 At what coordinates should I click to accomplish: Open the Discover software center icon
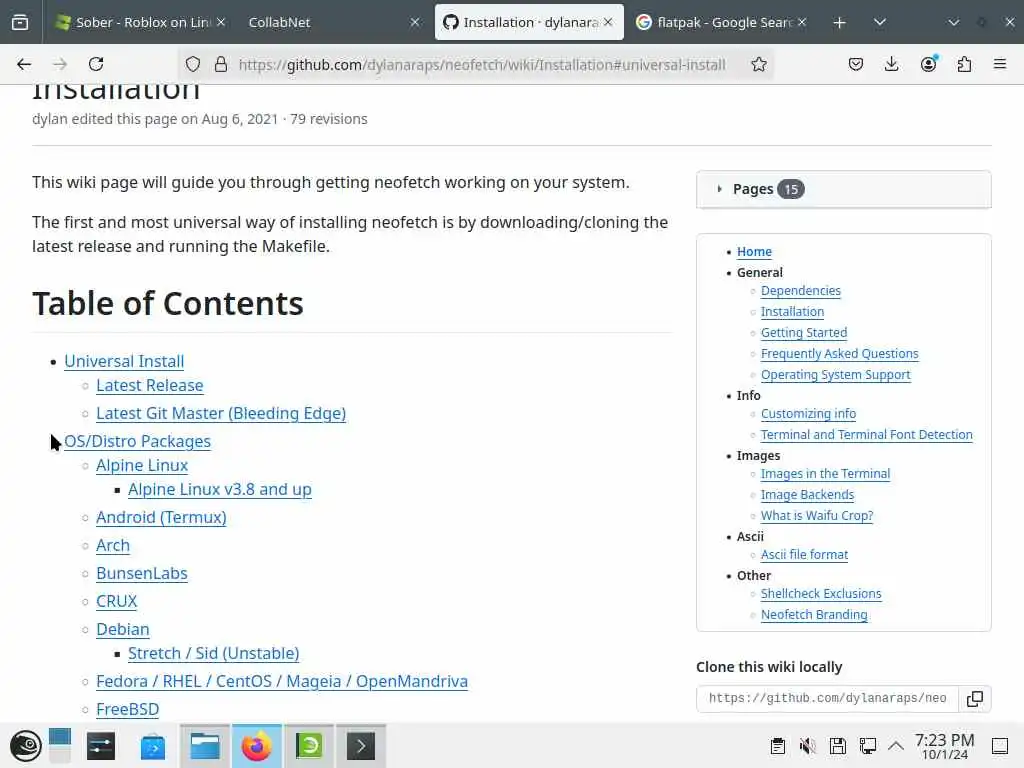[x=153, y=746]
